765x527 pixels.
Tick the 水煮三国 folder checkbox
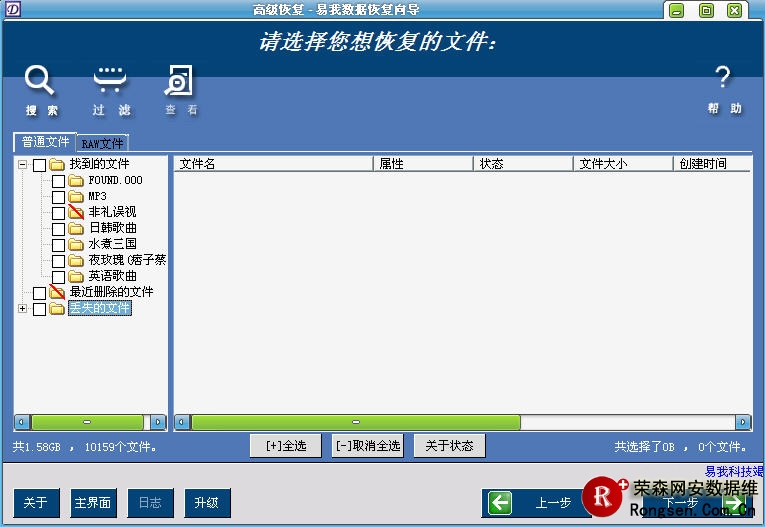coord(58,244)
